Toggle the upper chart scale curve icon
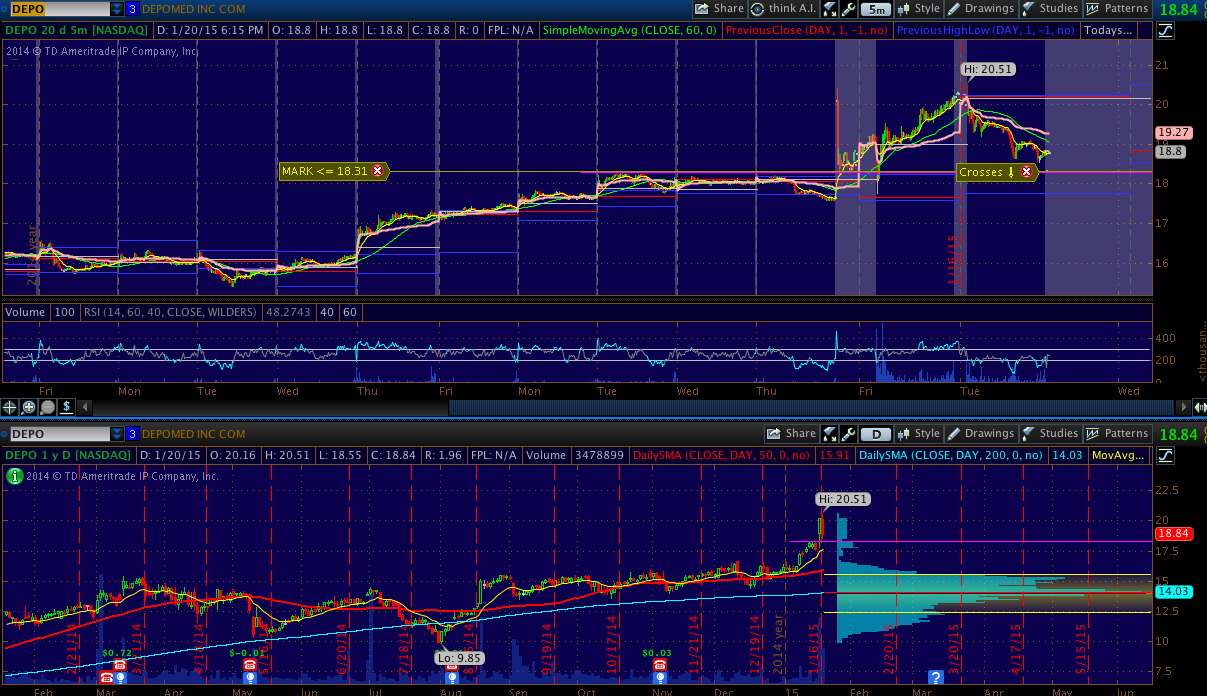The width and height of the screenshot is (1207, 696). (1165, 30)
